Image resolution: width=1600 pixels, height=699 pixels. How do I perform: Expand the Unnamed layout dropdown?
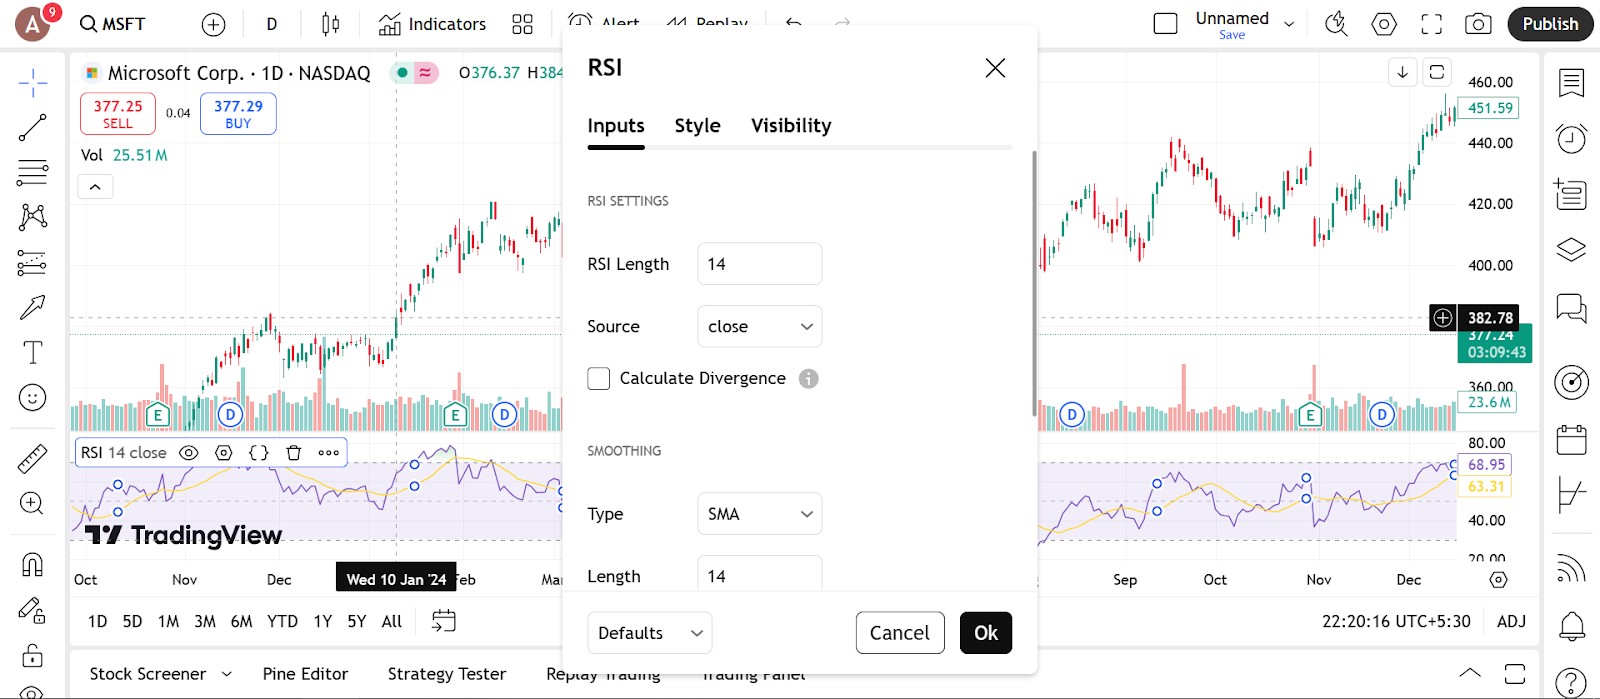[x=1289, y=24]
